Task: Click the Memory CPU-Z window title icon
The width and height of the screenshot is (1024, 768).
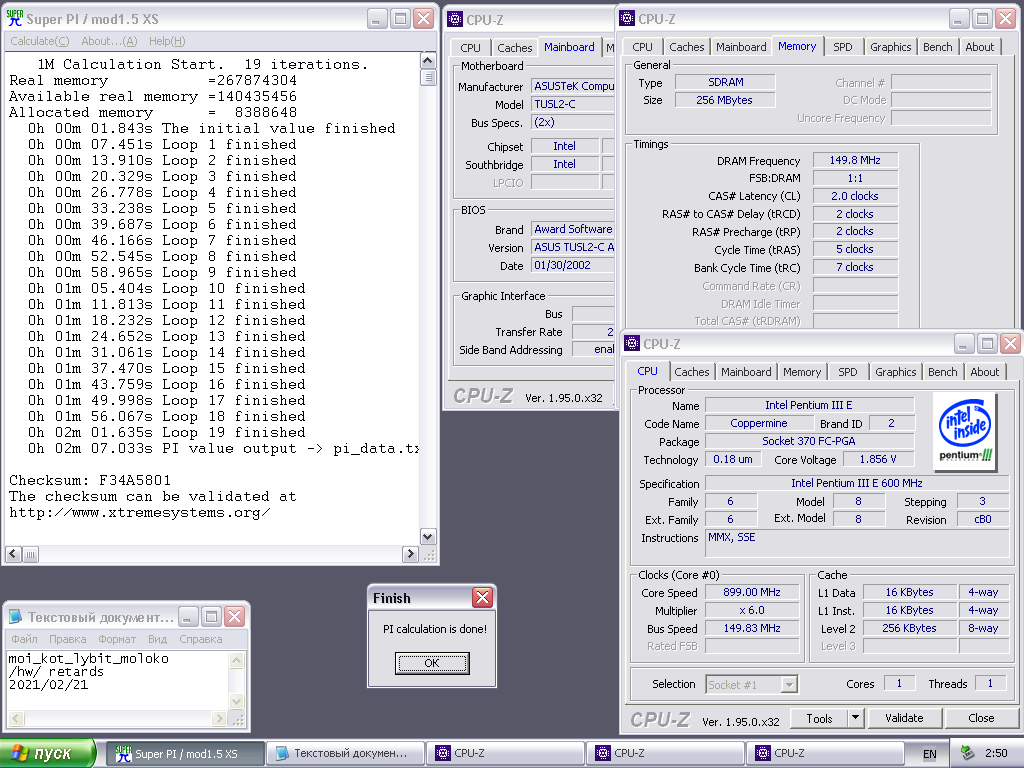Action: point(627,18)
